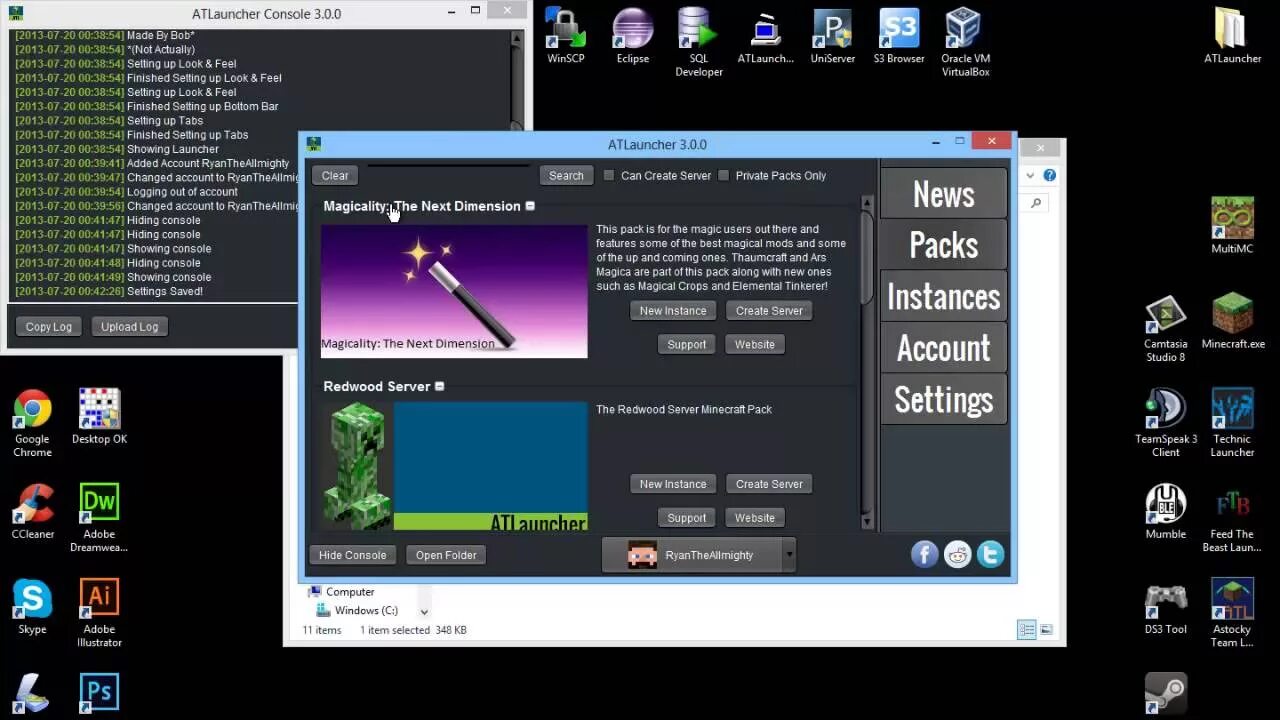Switch to the Settings tab
This screenshot has width=1280, height=720.
coord(943,400)
